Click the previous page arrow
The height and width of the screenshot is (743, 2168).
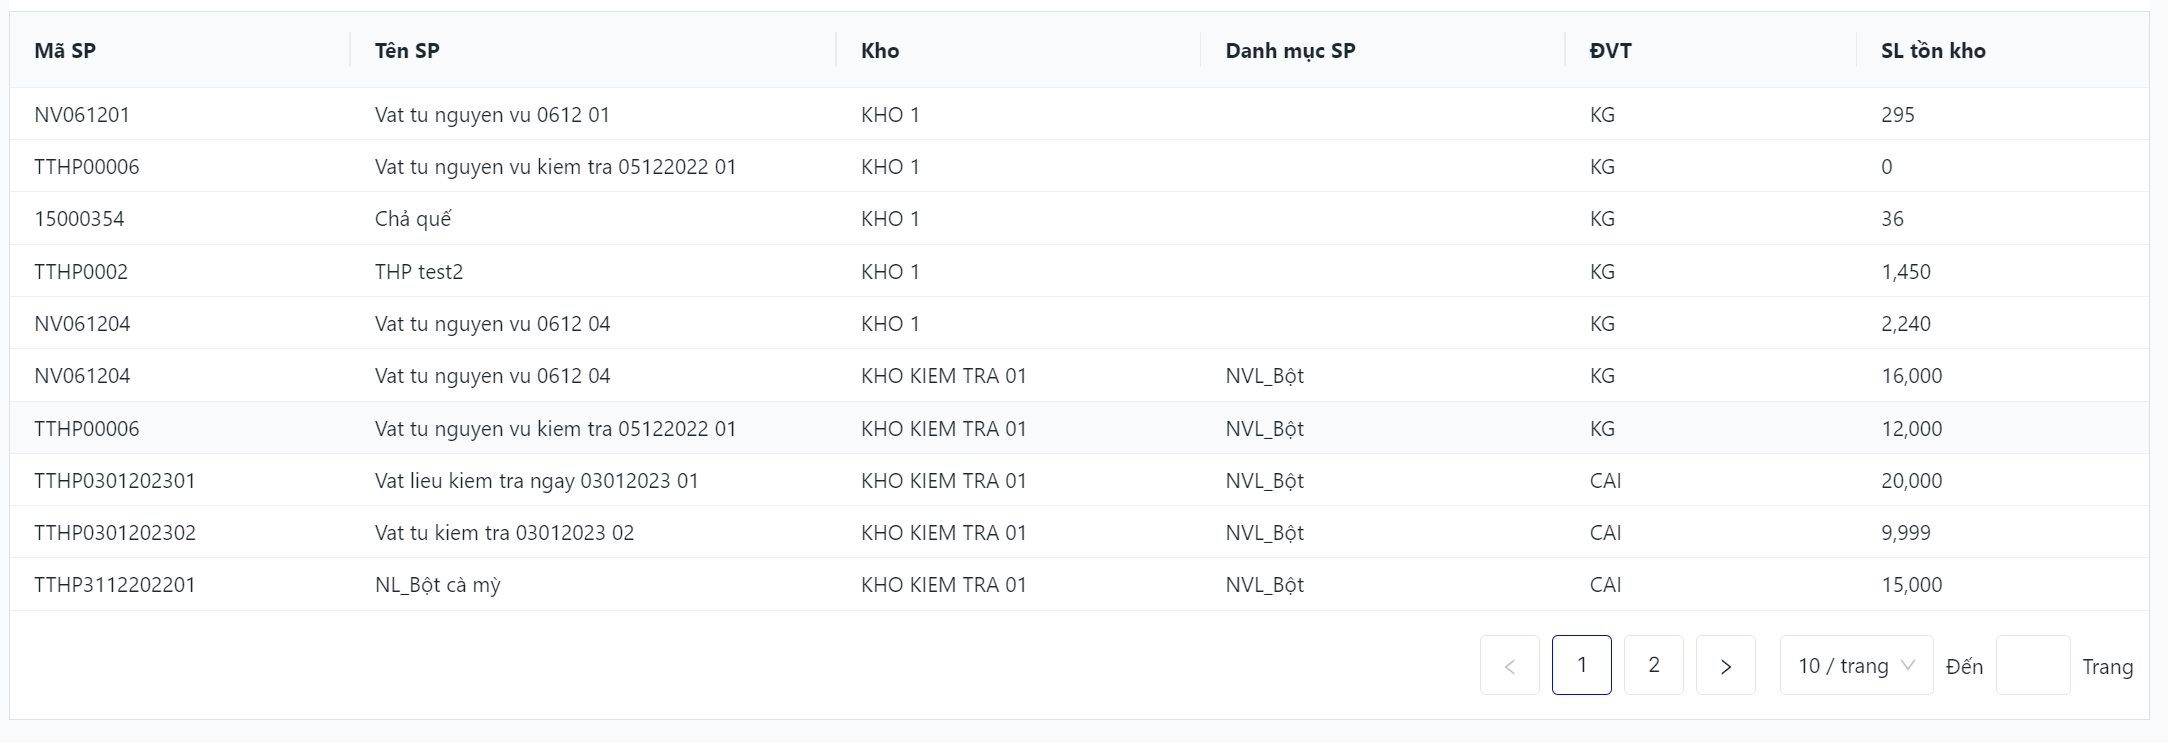pyautogui.click(x=1509, y=666)
